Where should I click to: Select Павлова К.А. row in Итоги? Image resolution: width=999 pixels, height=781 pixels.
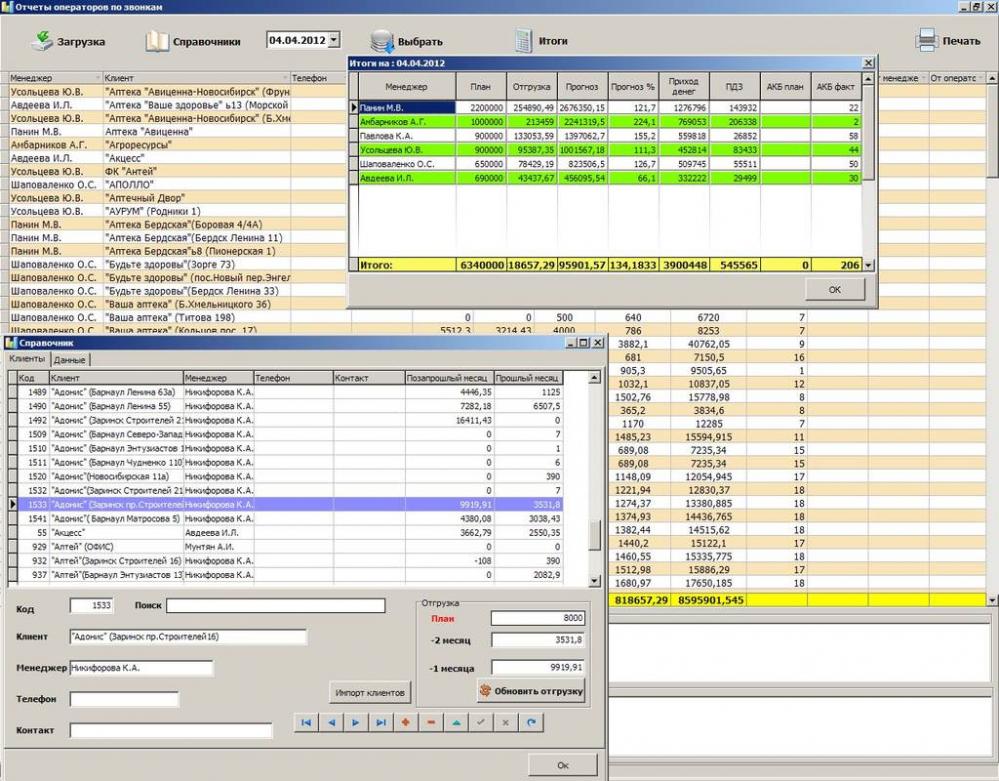pos(610,136)
